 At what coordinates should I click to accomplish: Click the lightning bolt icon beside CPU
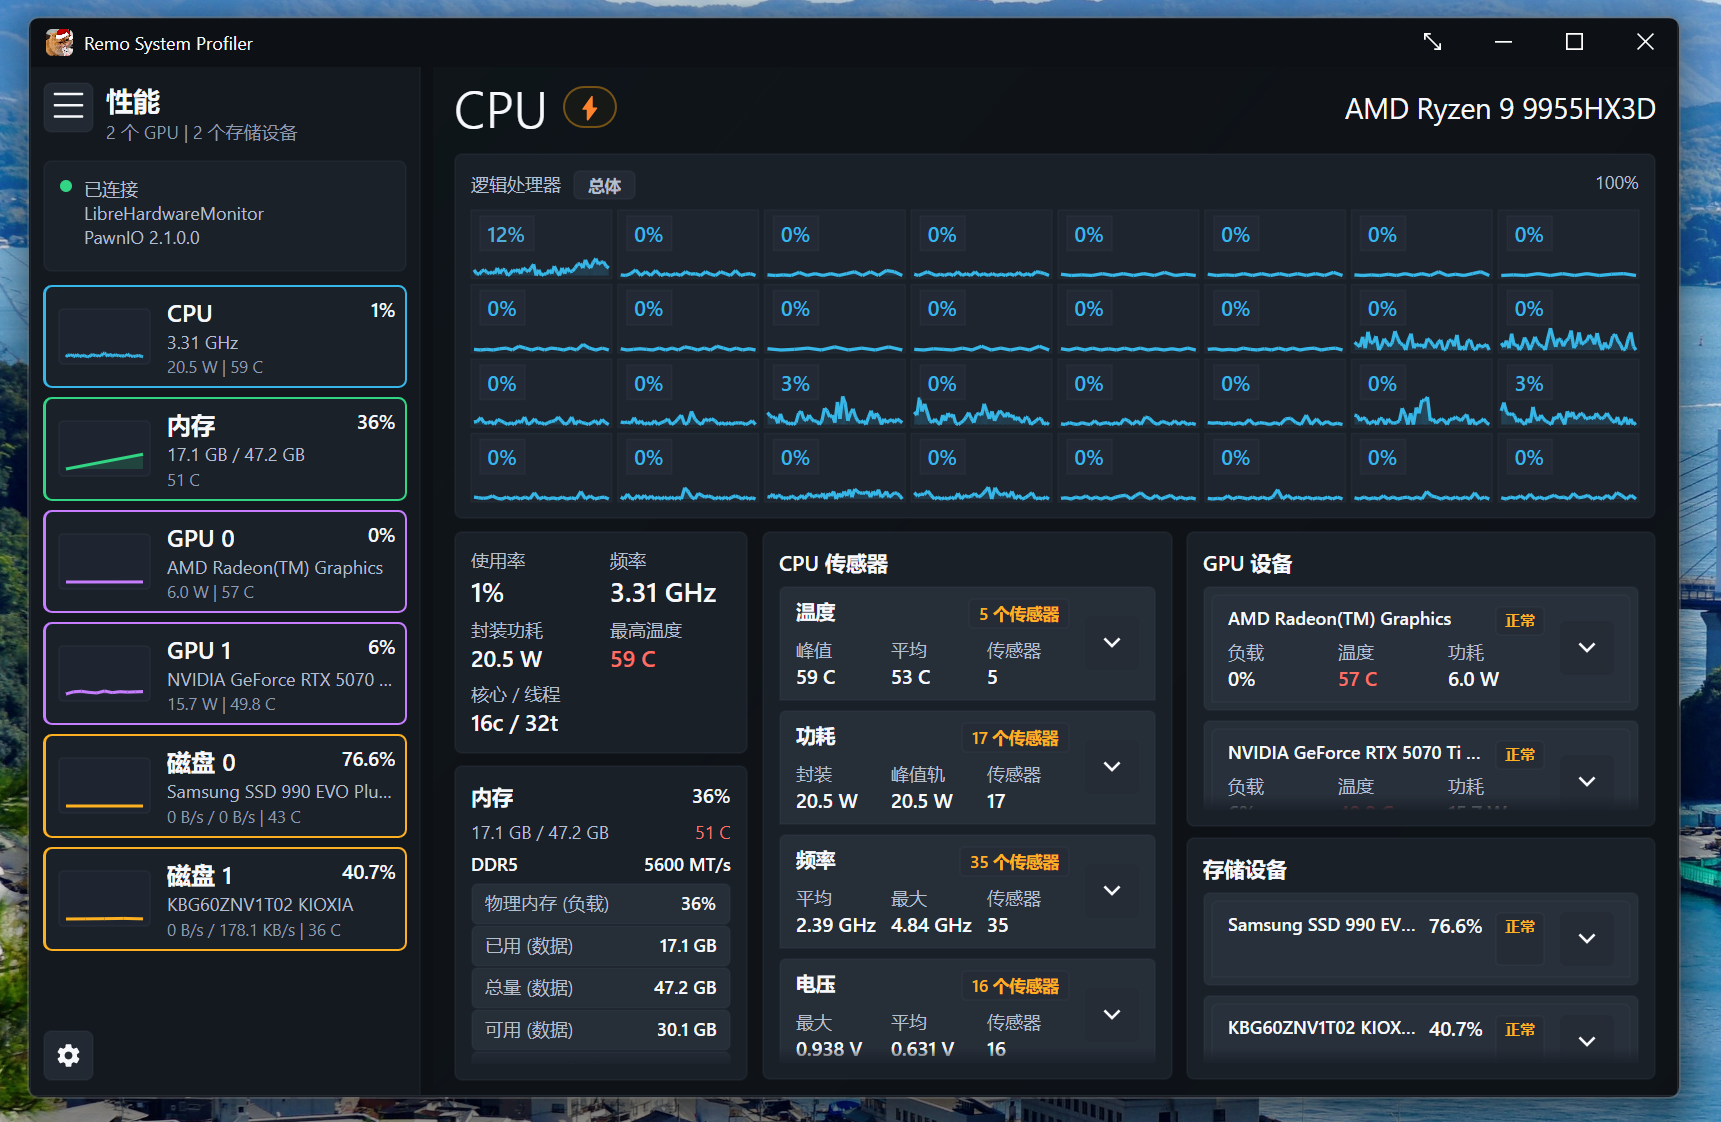point(590,108)
